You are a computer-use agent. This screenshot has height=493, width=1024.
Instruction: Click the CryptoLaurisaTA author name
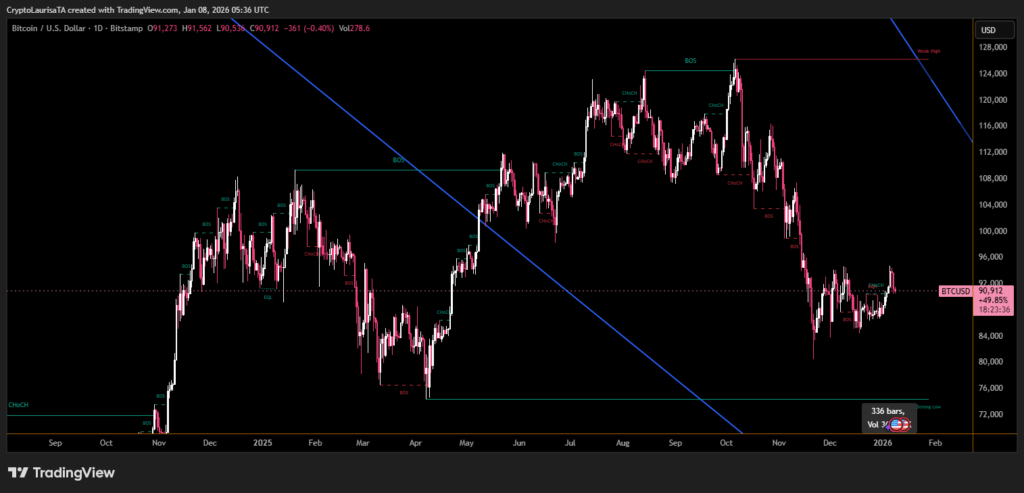coord(38,8)
